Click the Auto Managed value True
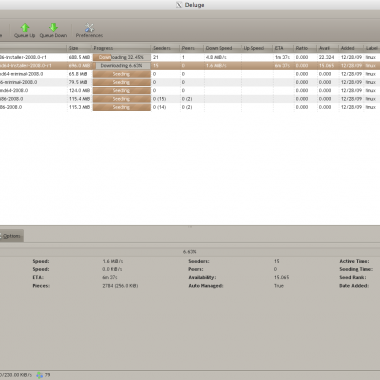This screenshot has height=380, width=380. 279,286
